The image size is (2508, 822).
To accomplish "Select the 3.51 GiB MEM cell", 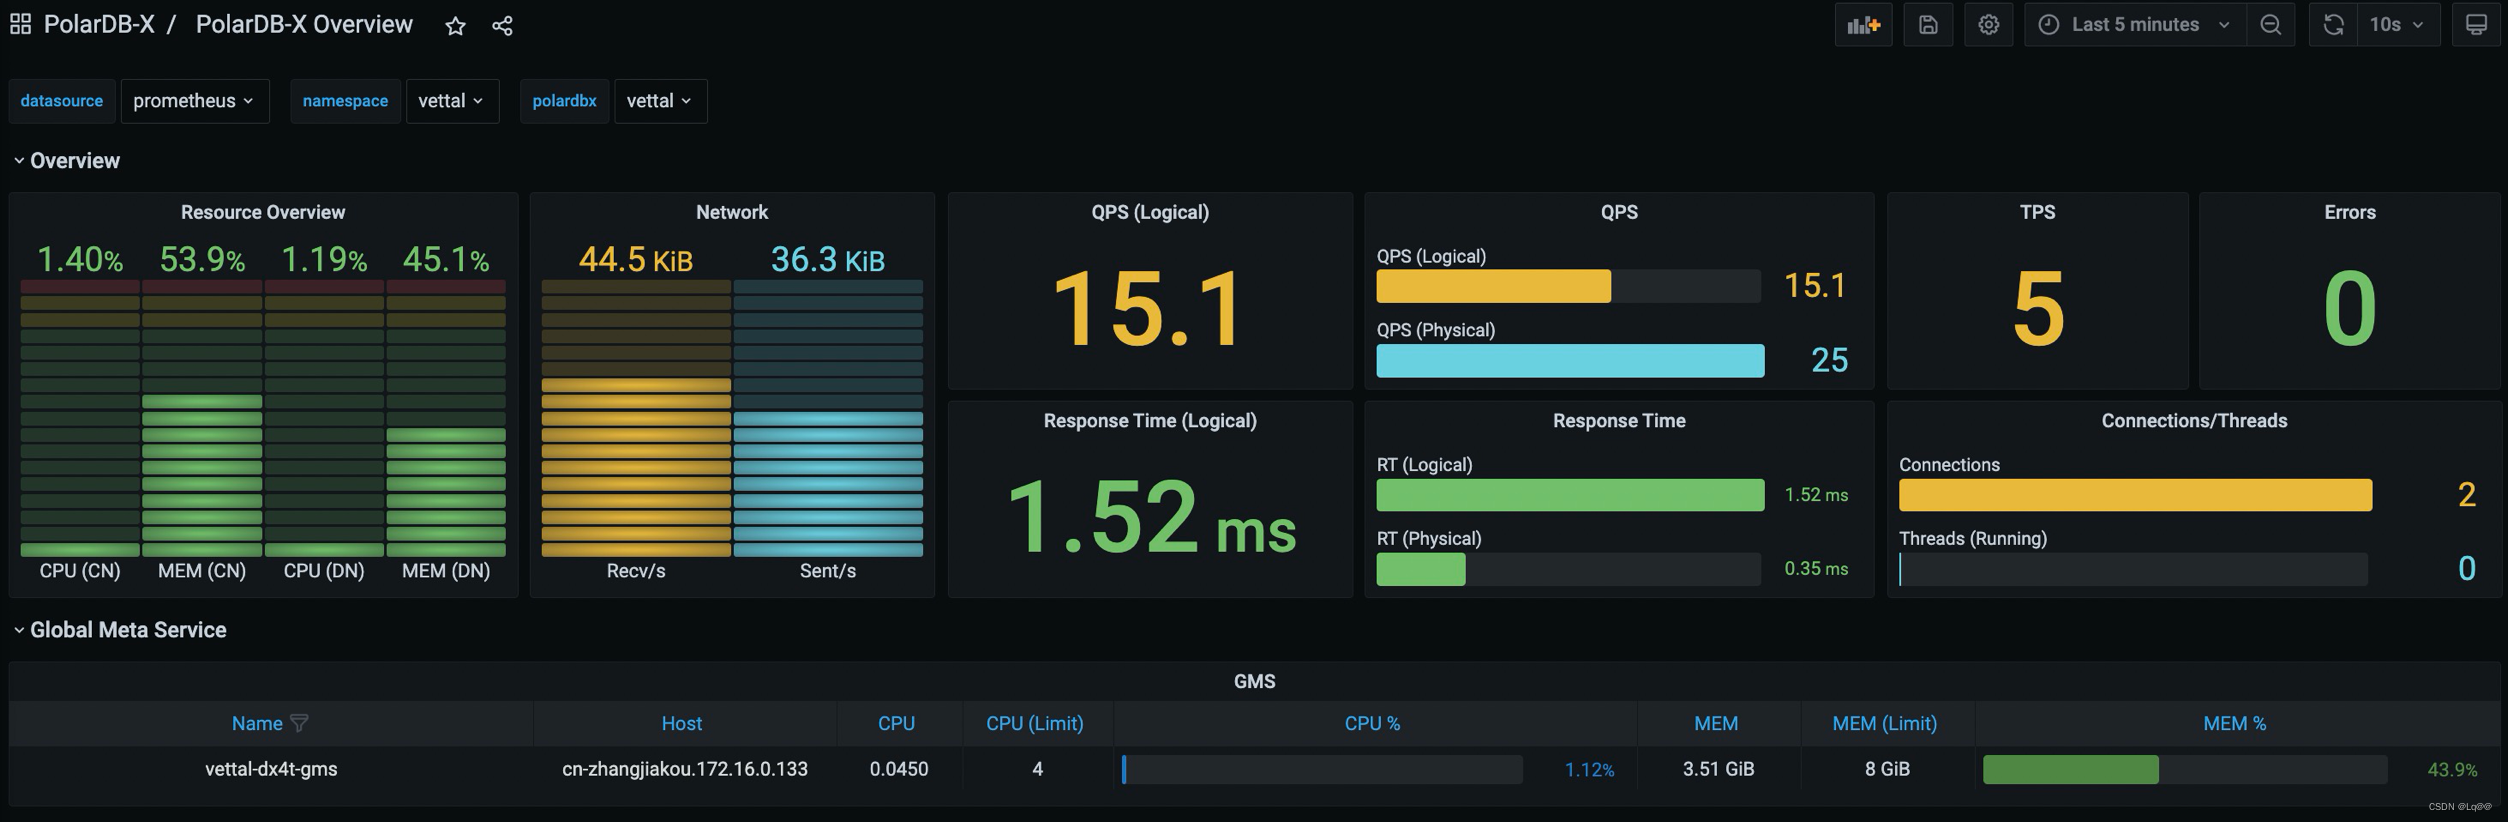I will tap(1718, 769).
